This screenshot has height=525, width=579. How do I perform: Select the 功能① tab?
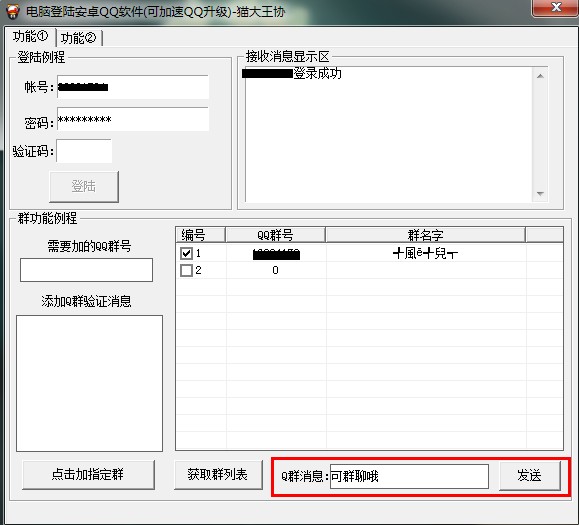click(30, 37)
